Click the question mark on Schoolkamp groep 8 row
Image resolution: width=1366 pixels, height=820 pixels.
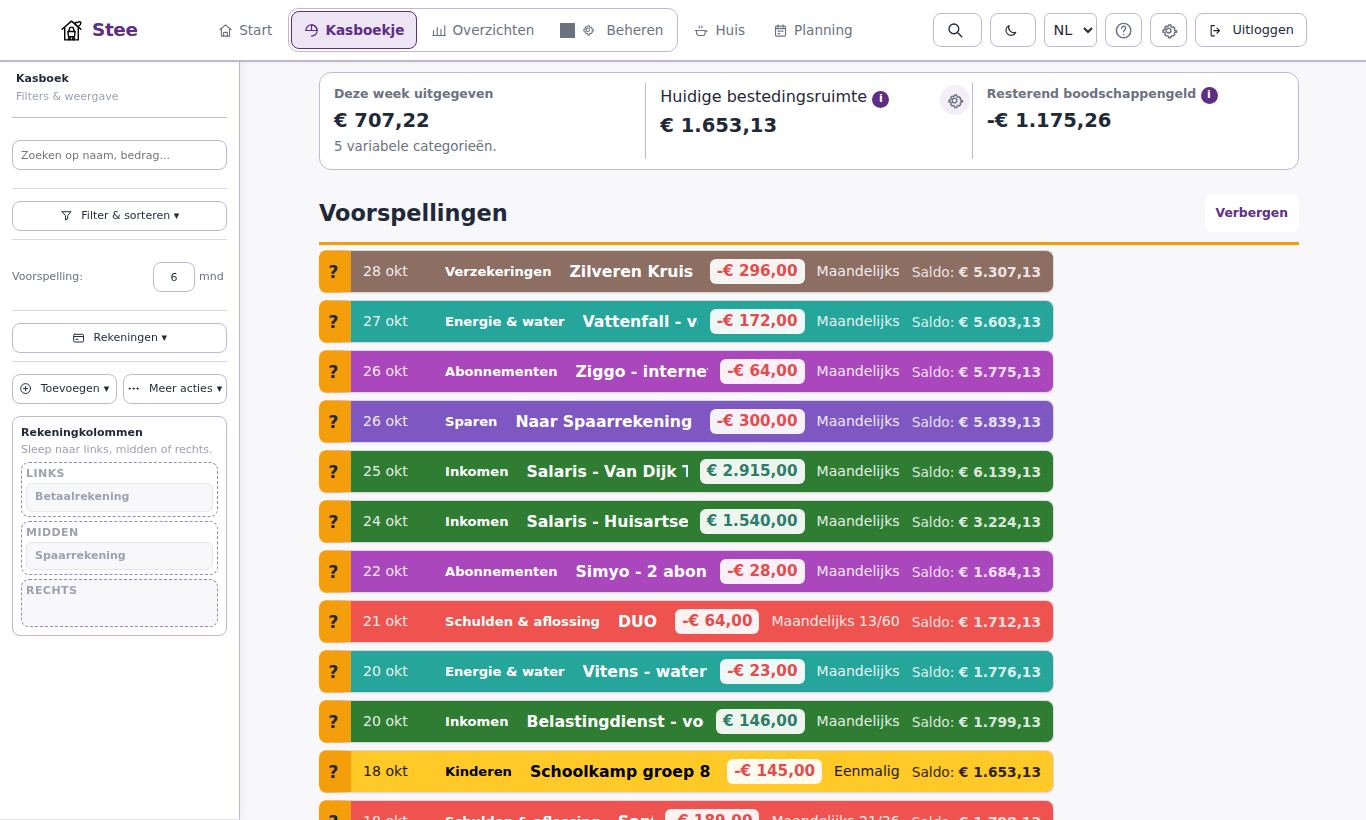(334, 771)
